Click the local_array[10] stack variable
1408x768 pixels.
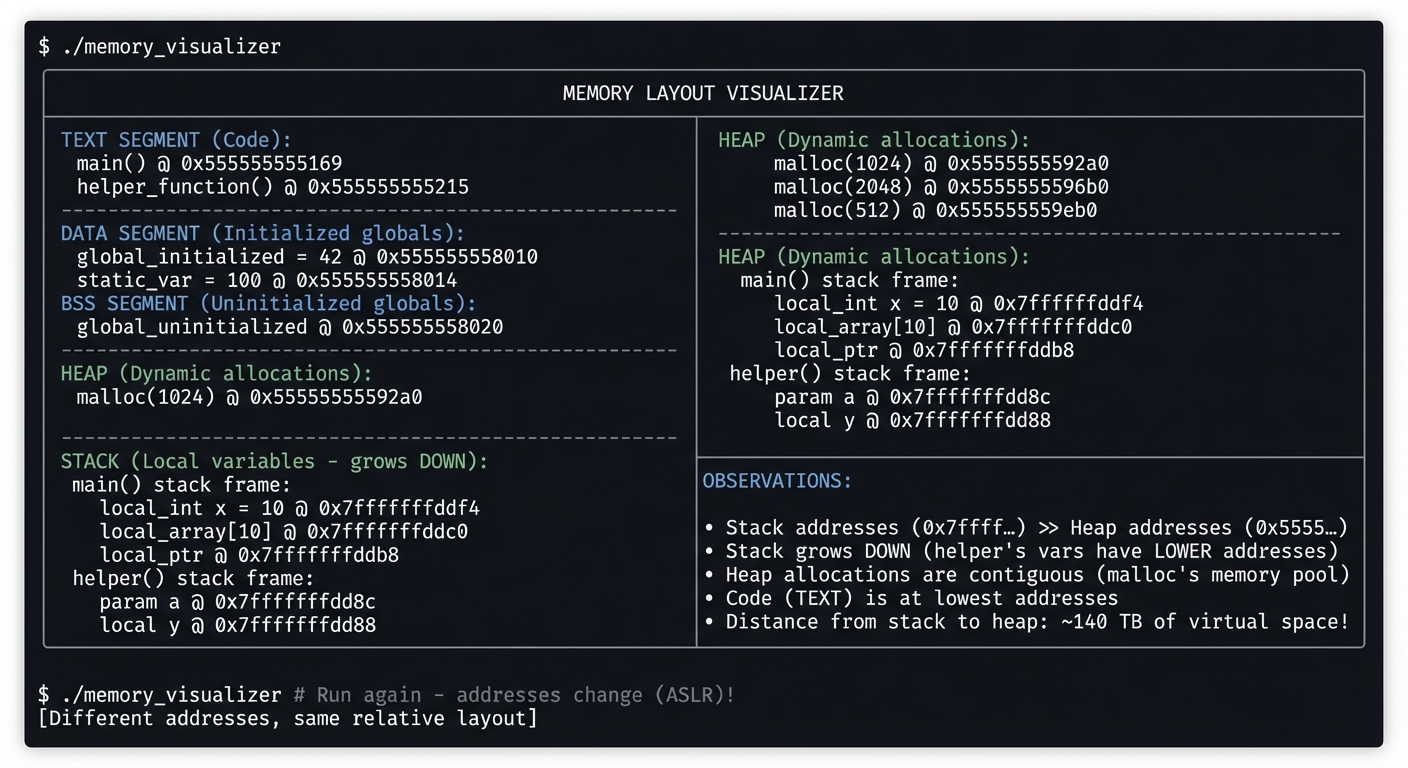(288, 531)
